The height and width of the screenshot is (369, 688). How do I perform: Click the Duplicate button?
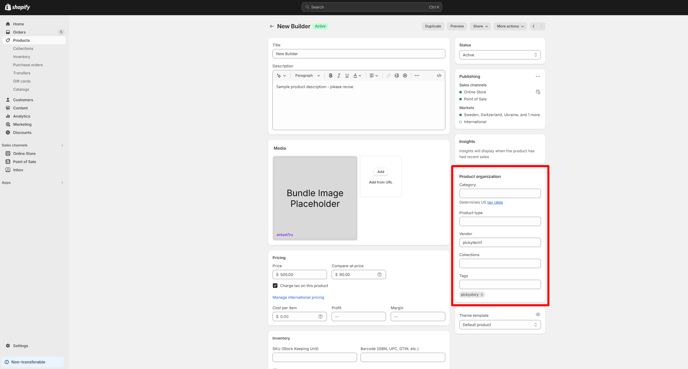click(433, 26)
